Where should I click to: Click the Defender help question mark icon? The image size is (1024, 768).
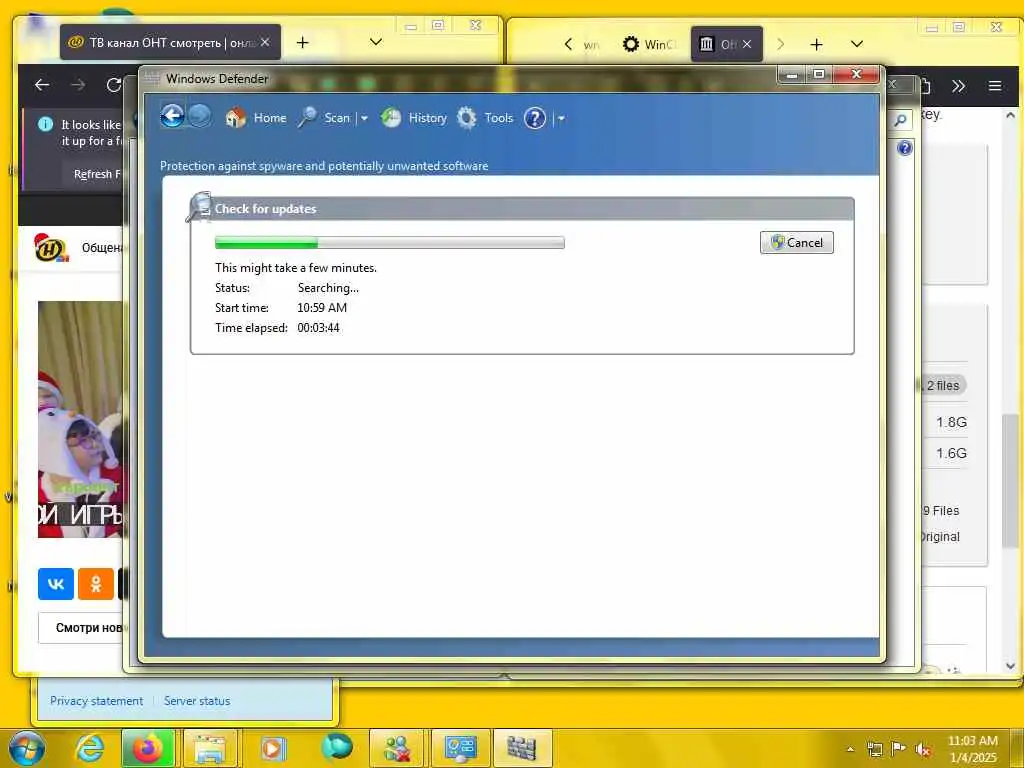point(535,118)
